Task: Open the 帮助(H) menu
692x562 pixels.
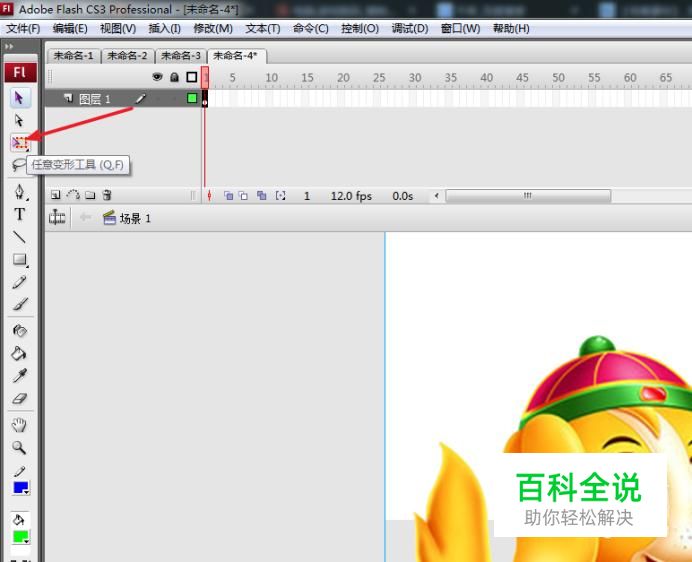Action: [511, 29]
